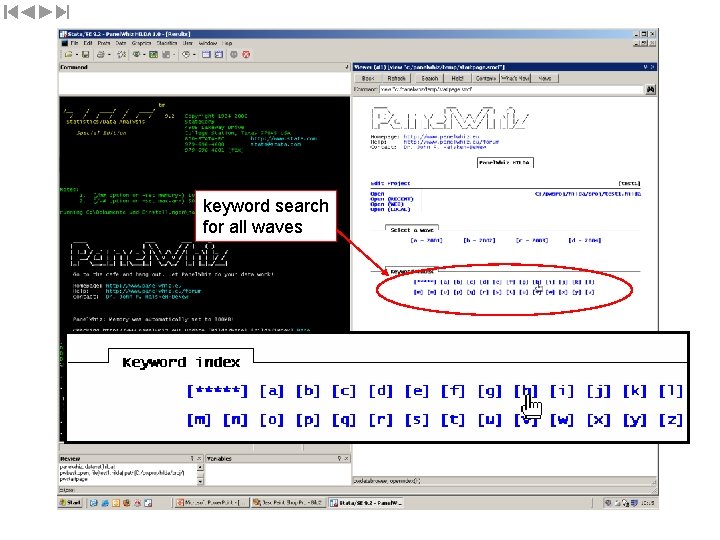This screenshot has height=540, width=720.
Task: Click the binoculars find icon in Viewer
Action: click(x=651, y=90)
